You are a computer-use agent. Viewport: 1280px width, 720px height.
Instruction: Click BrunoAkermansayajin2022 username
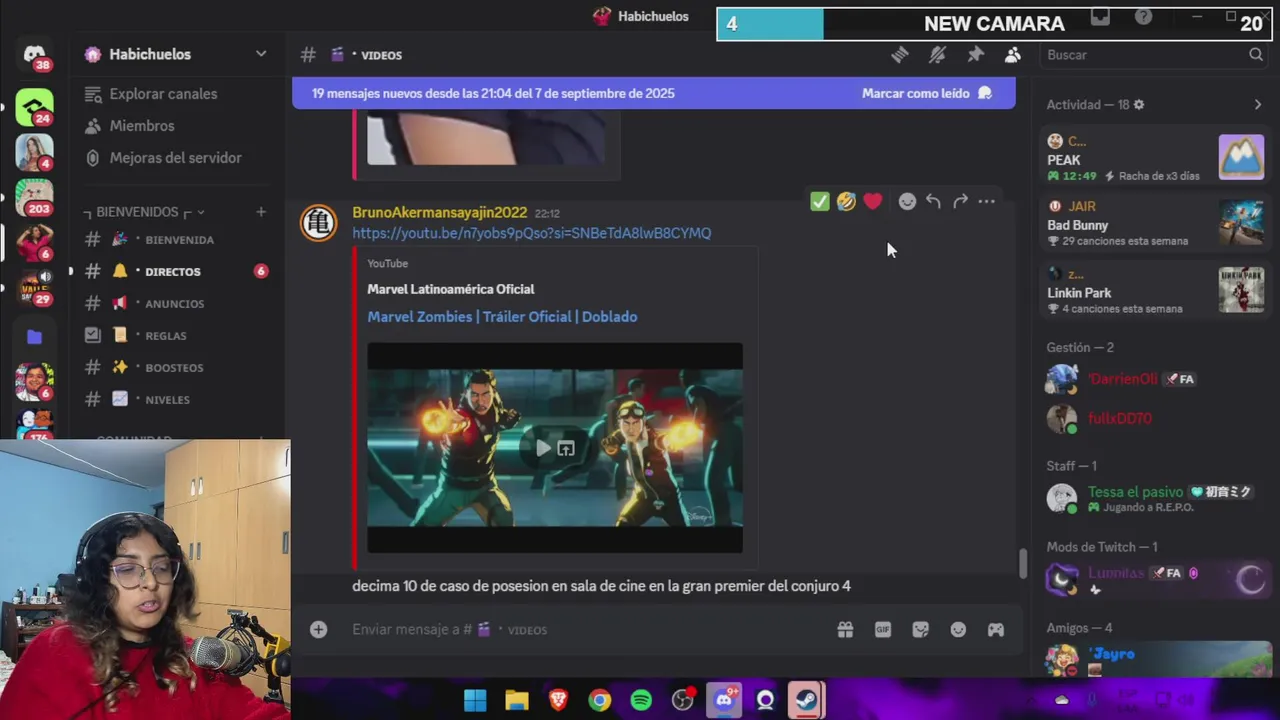pyautogui.click(x=440, y=212)
